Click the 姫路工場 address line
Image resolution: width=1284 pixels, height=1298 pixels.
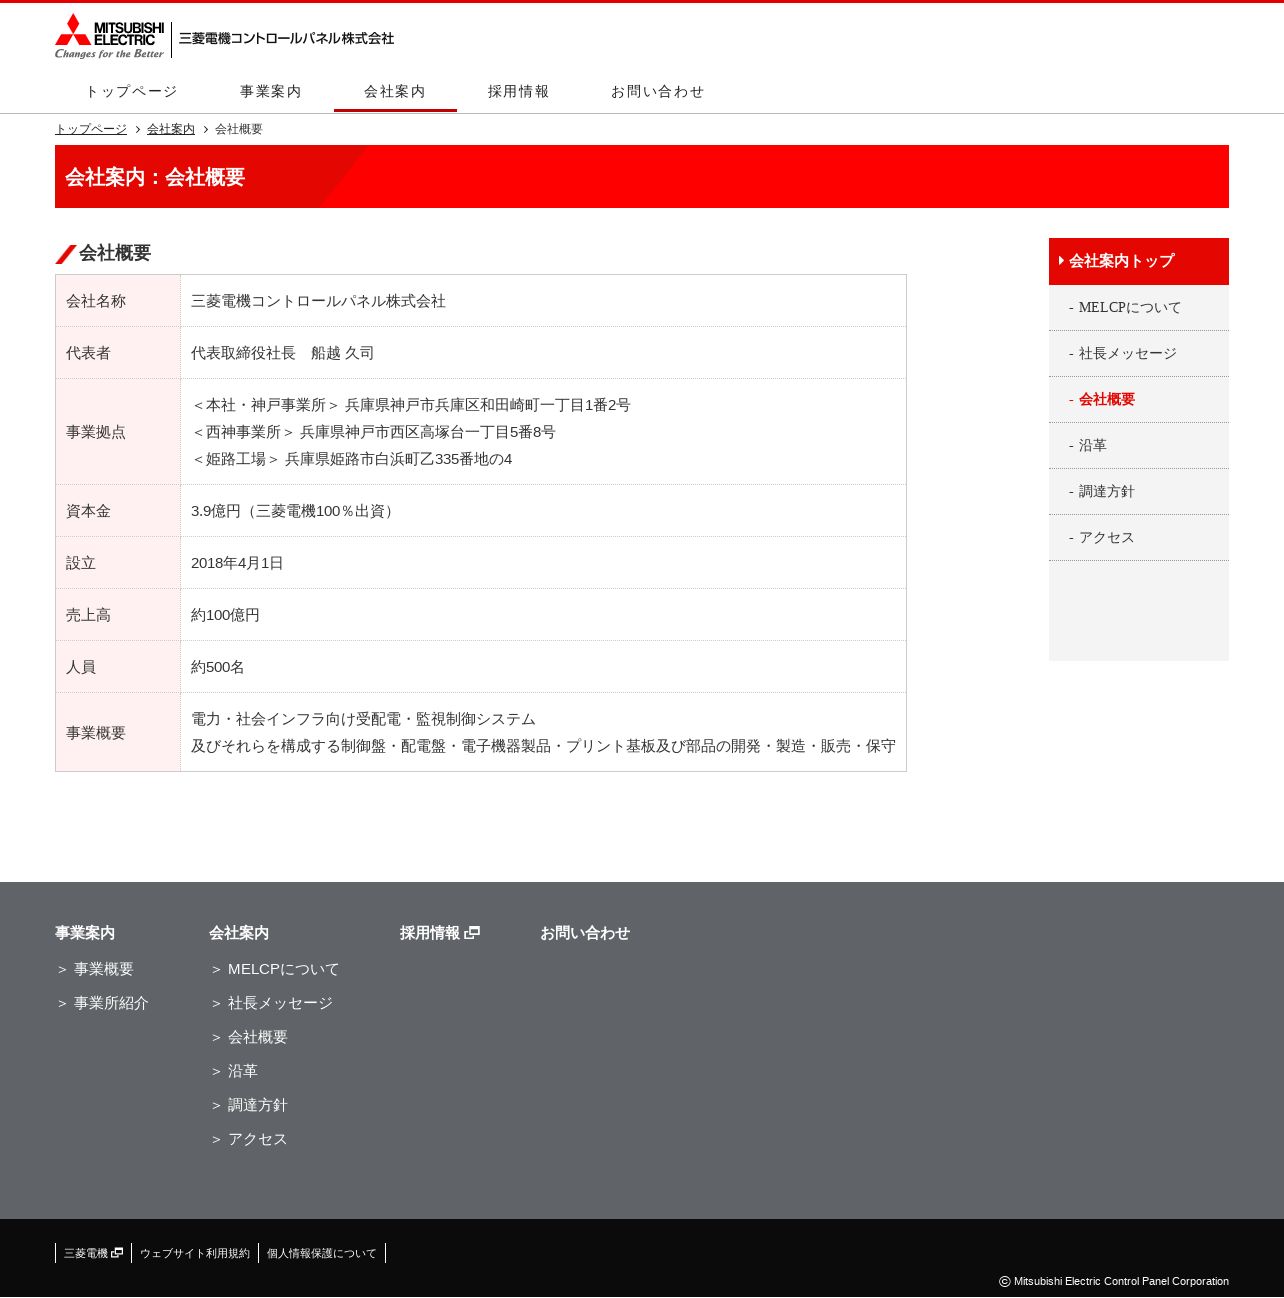[x=352, y=459]
